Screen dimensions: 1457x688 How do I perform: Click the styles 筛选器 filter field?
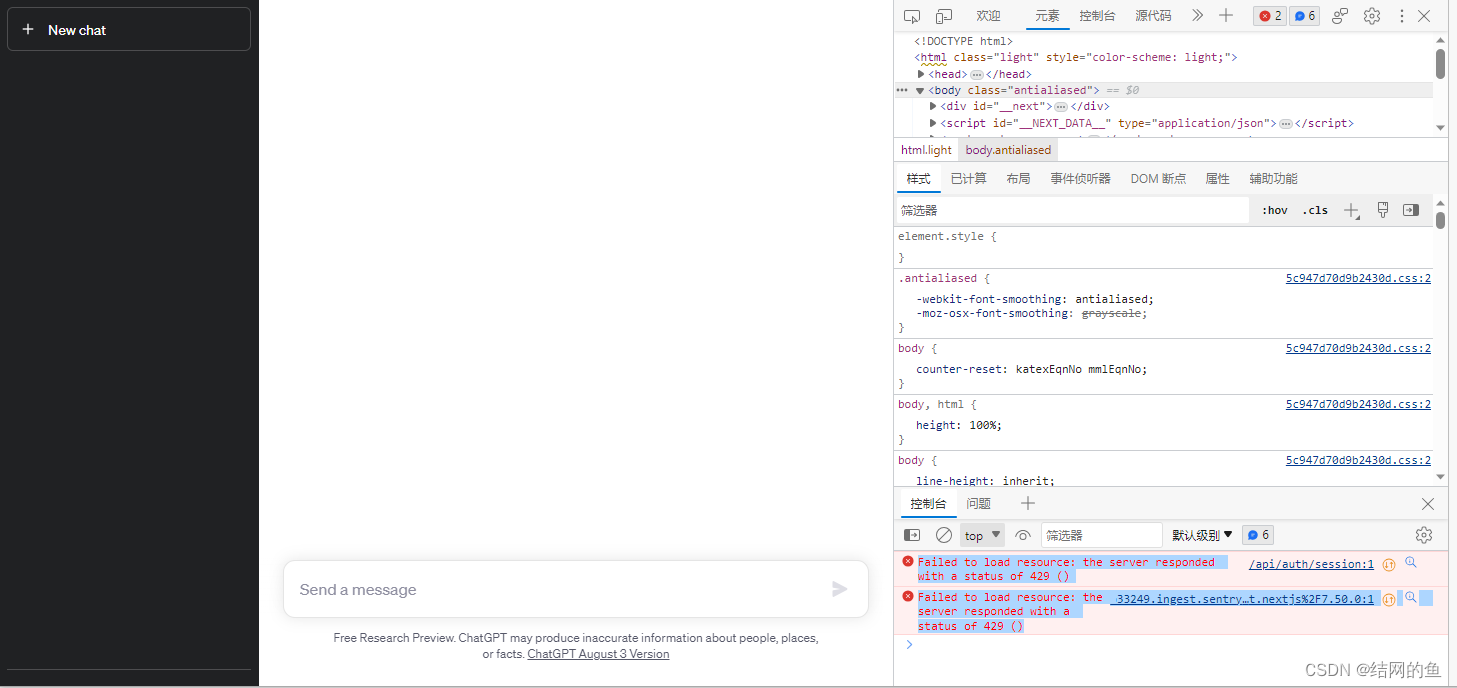(x=1072, y=210)
